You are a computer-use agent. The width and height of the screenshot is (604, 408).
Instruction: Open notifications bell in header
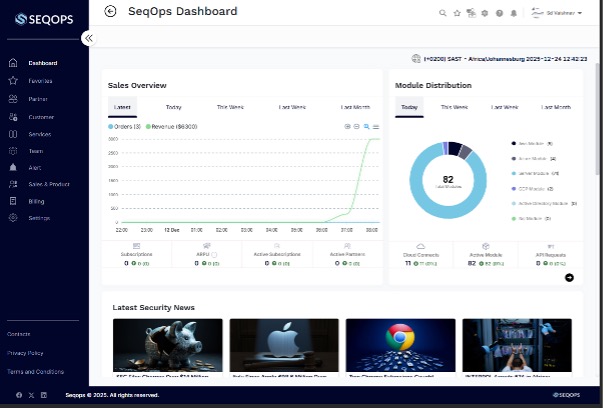(513, 13)
